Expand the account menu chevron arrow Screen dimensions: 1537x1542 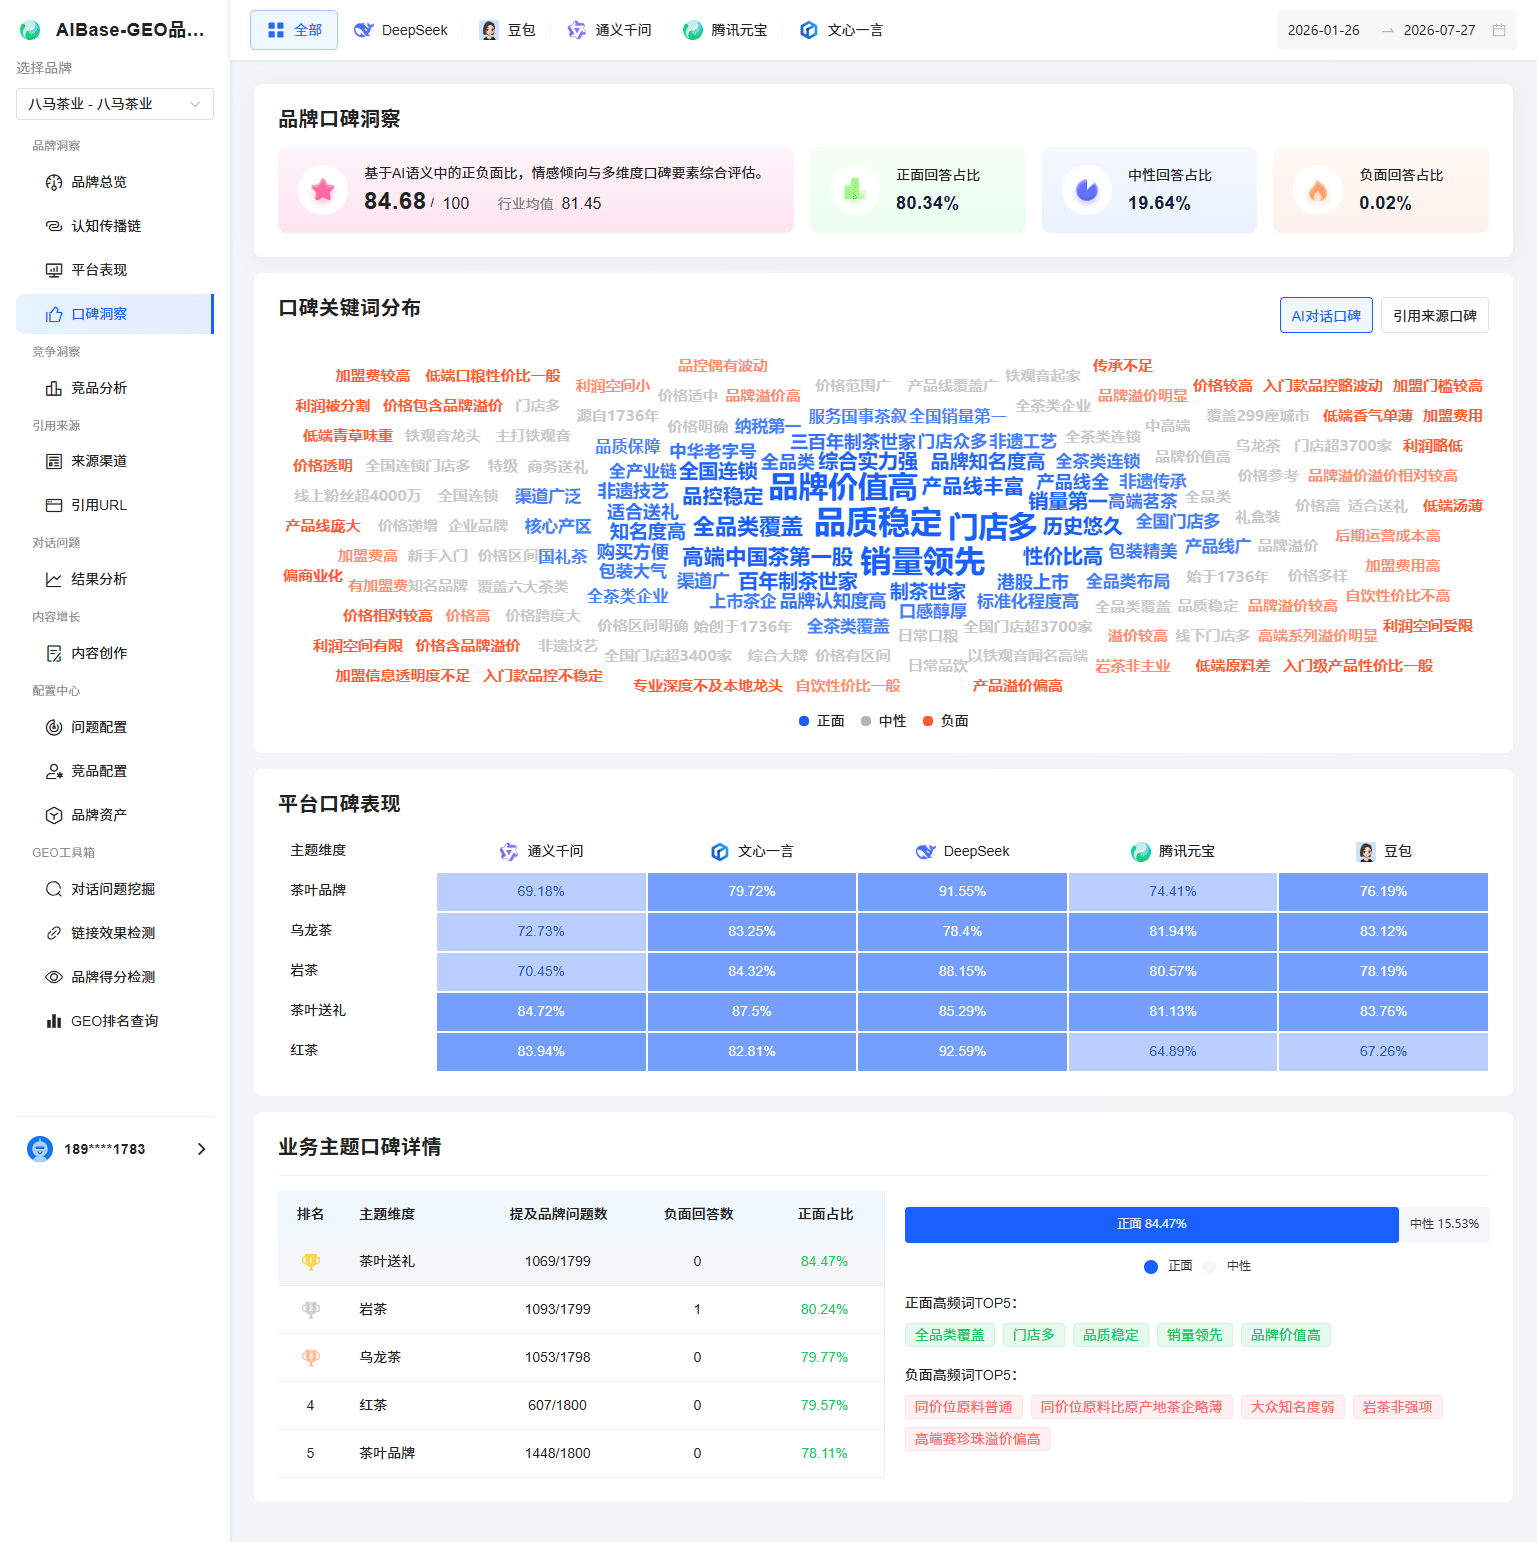[201, 1149]
